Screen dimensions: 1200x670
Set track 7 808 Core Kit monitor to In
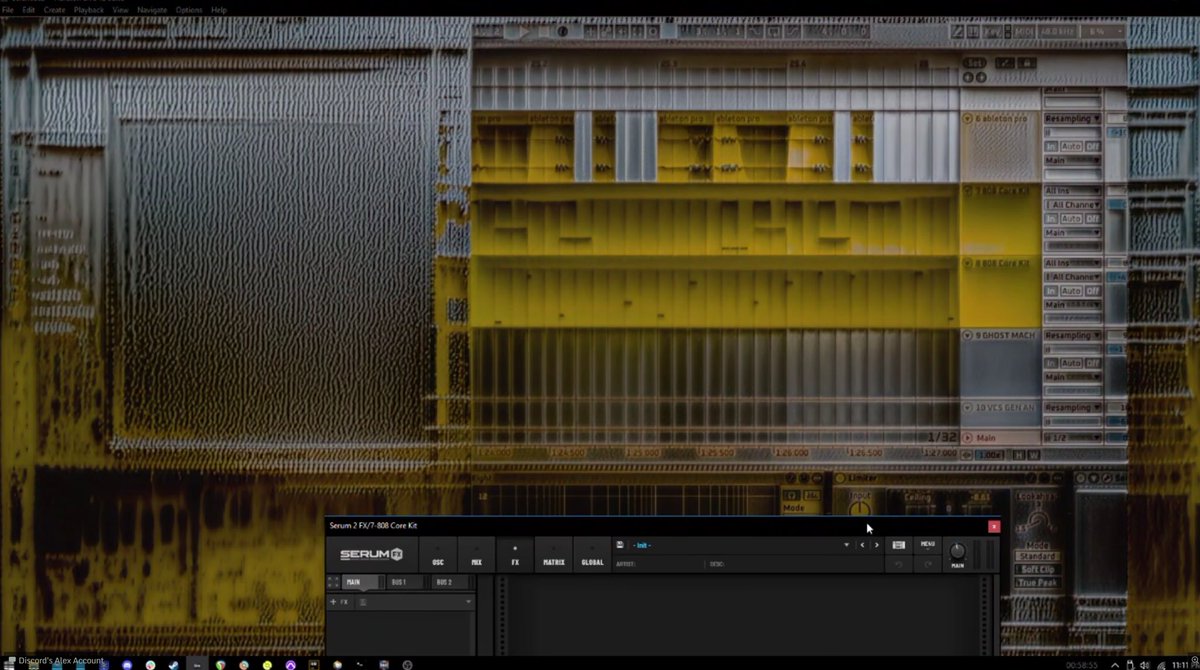tap(1050, 218)
